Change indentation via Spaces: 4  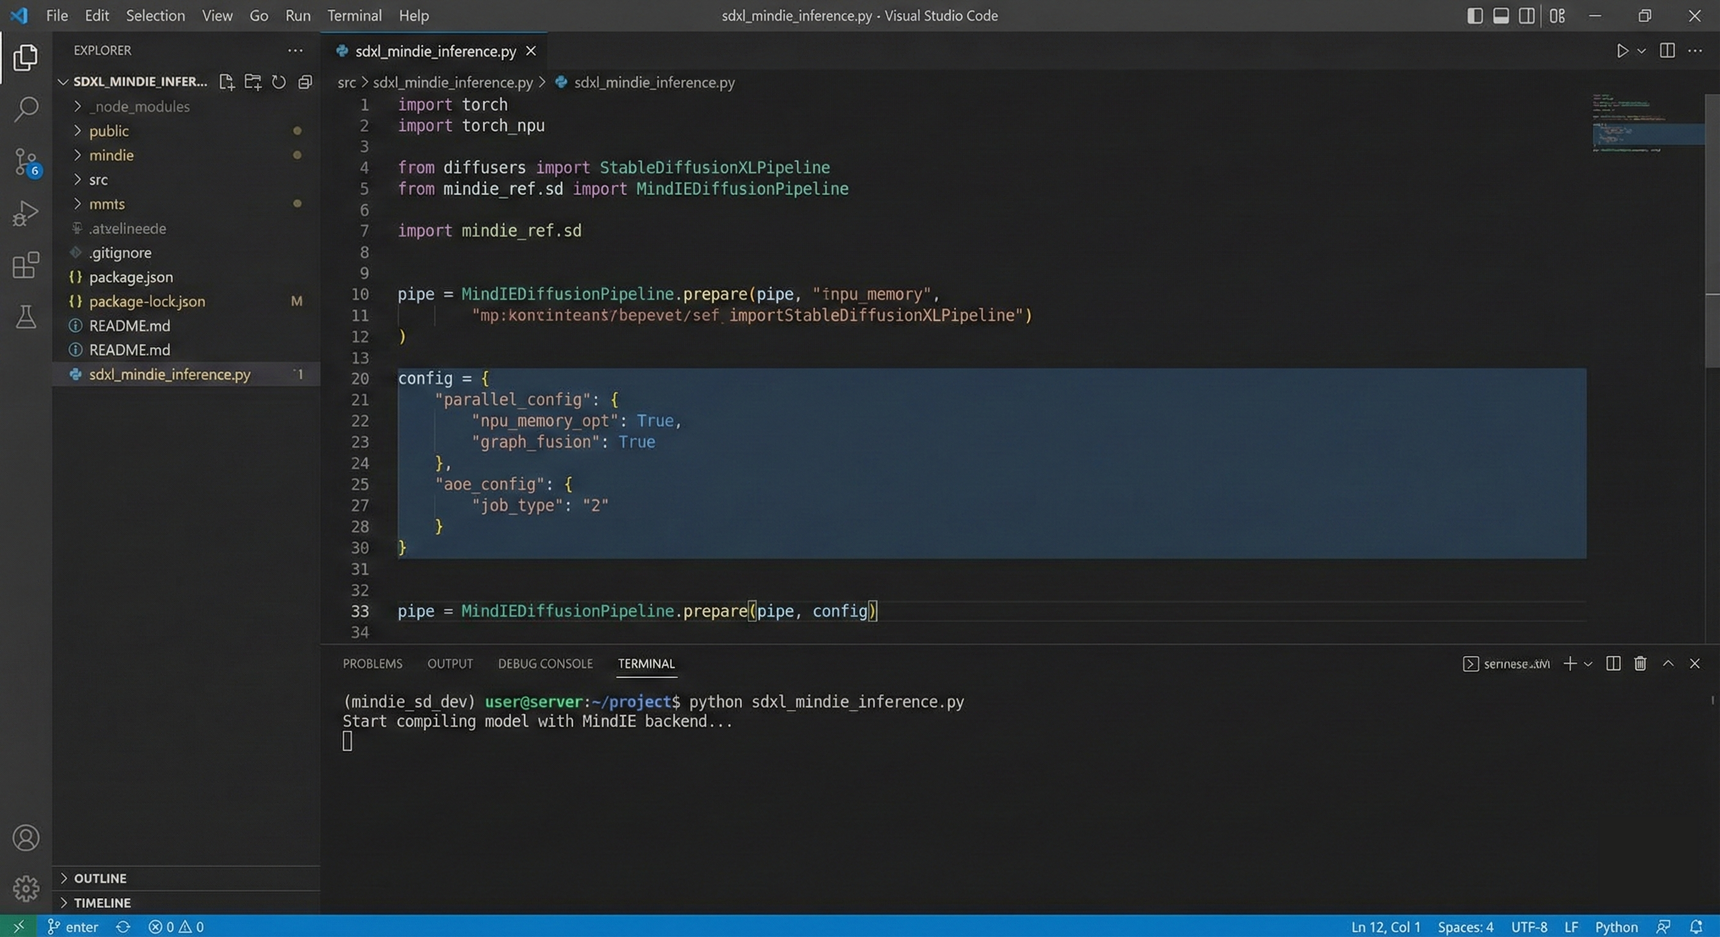point(1465,927)
